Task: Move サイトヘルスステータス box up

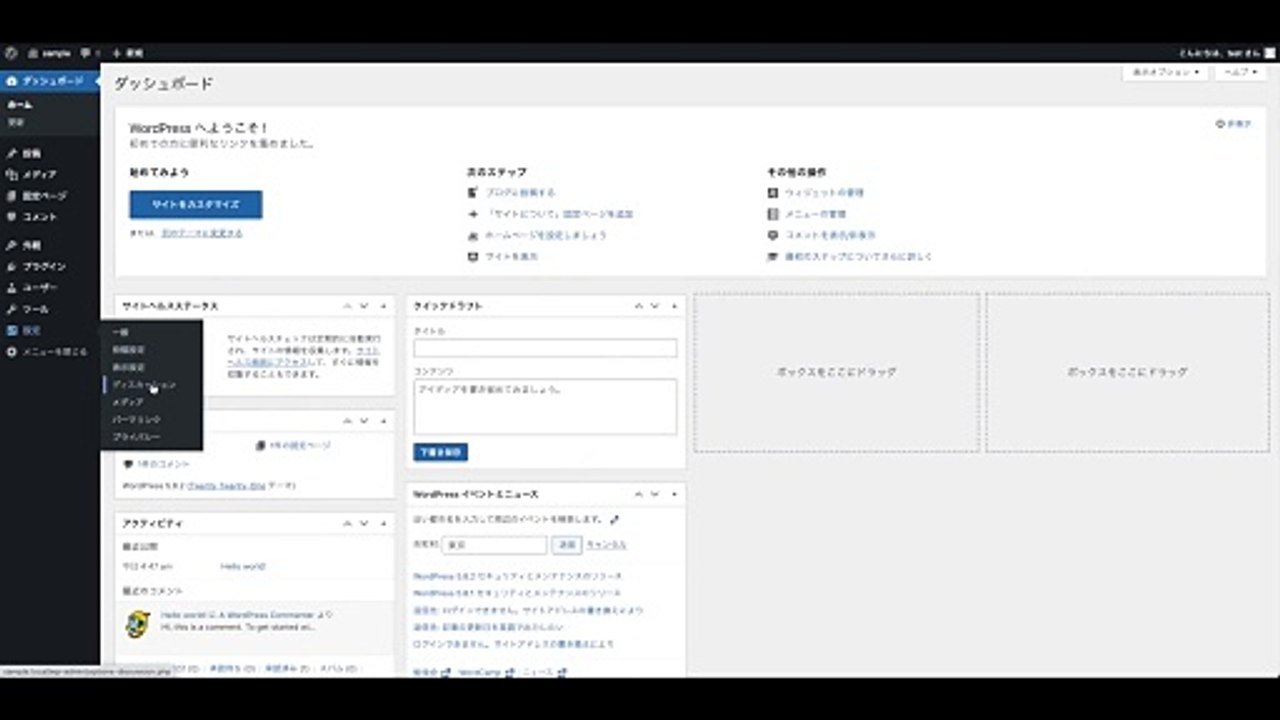Action: (347, 306)
